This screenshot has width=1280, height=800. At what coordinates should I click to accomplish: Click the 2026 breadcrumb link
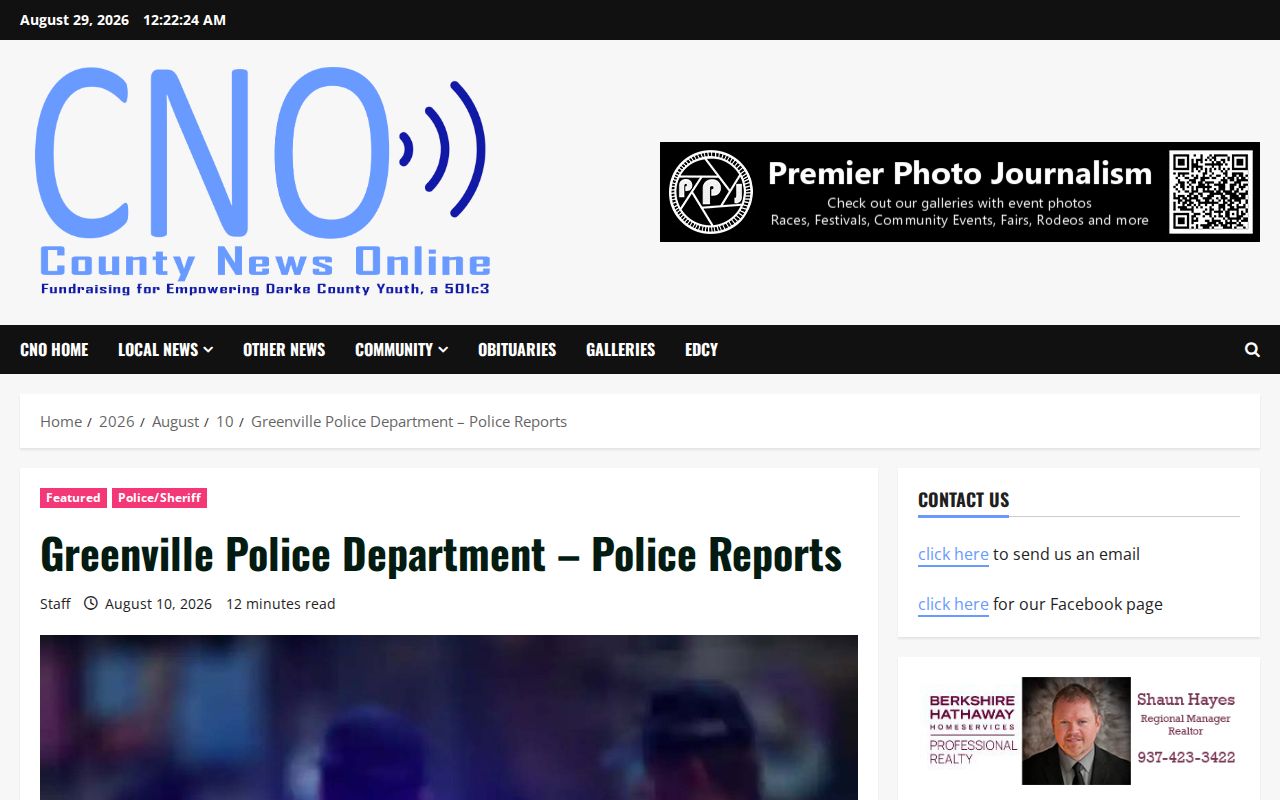pyautogui.click(x=116, y=422)
